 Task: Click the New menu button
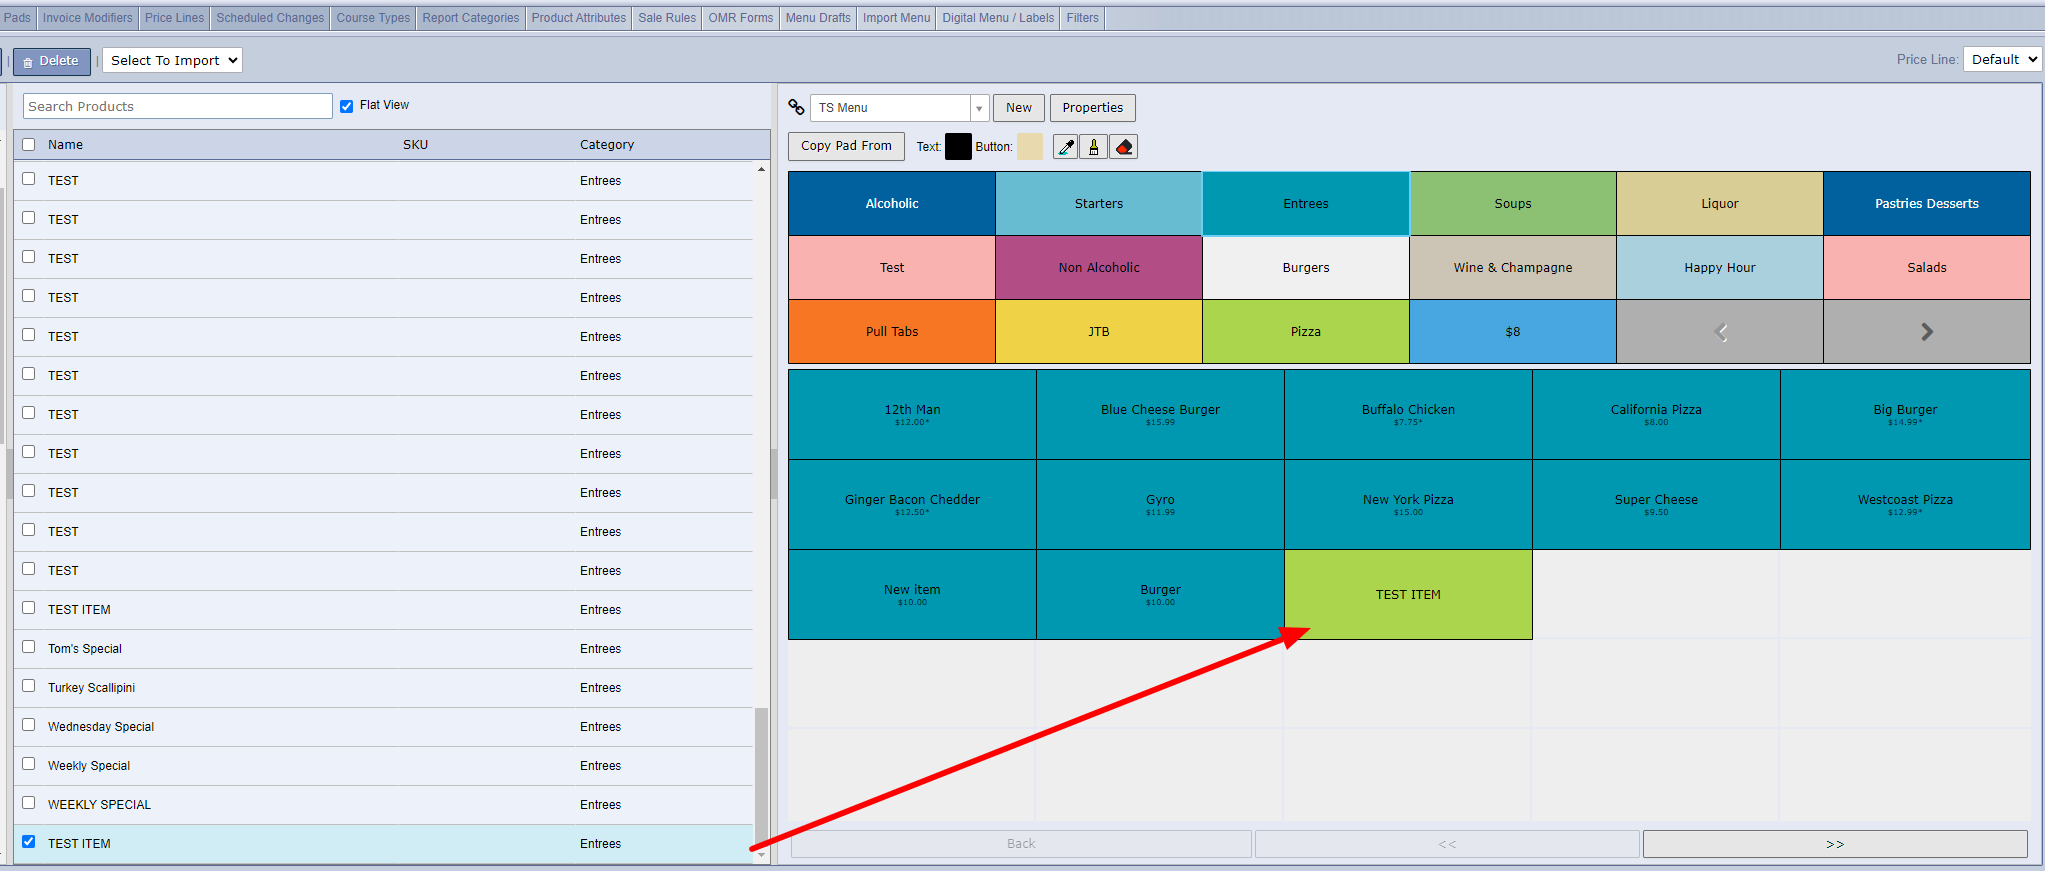pos(1019,108)
